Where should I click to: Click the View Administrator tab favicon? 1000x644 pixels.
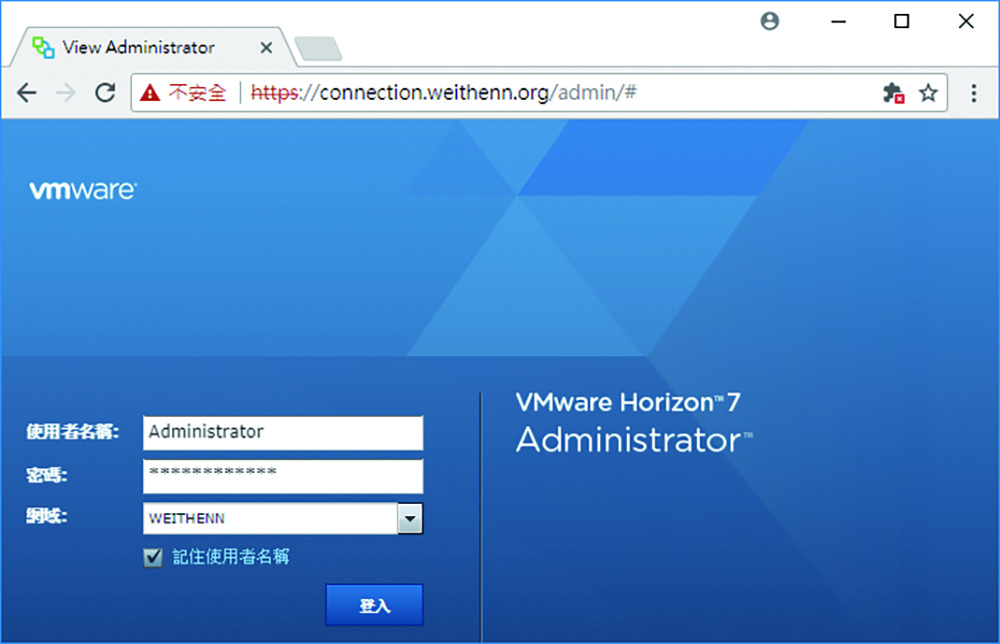(x=43, y=47)
